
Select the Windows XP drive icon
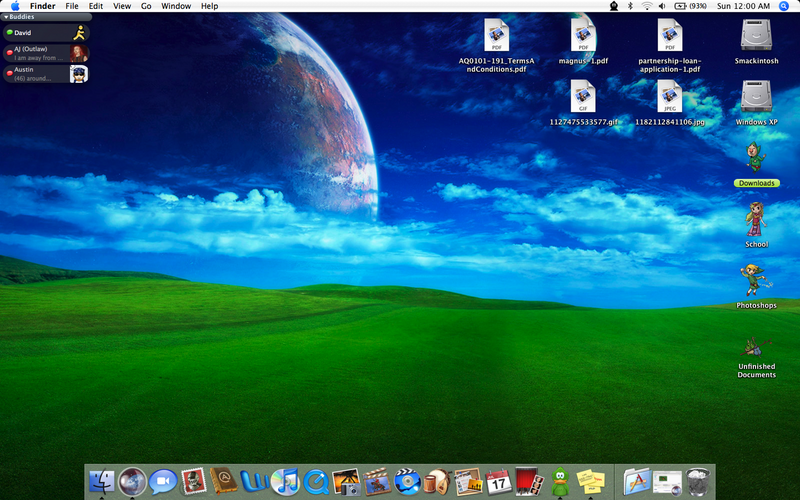click(756, 96)
